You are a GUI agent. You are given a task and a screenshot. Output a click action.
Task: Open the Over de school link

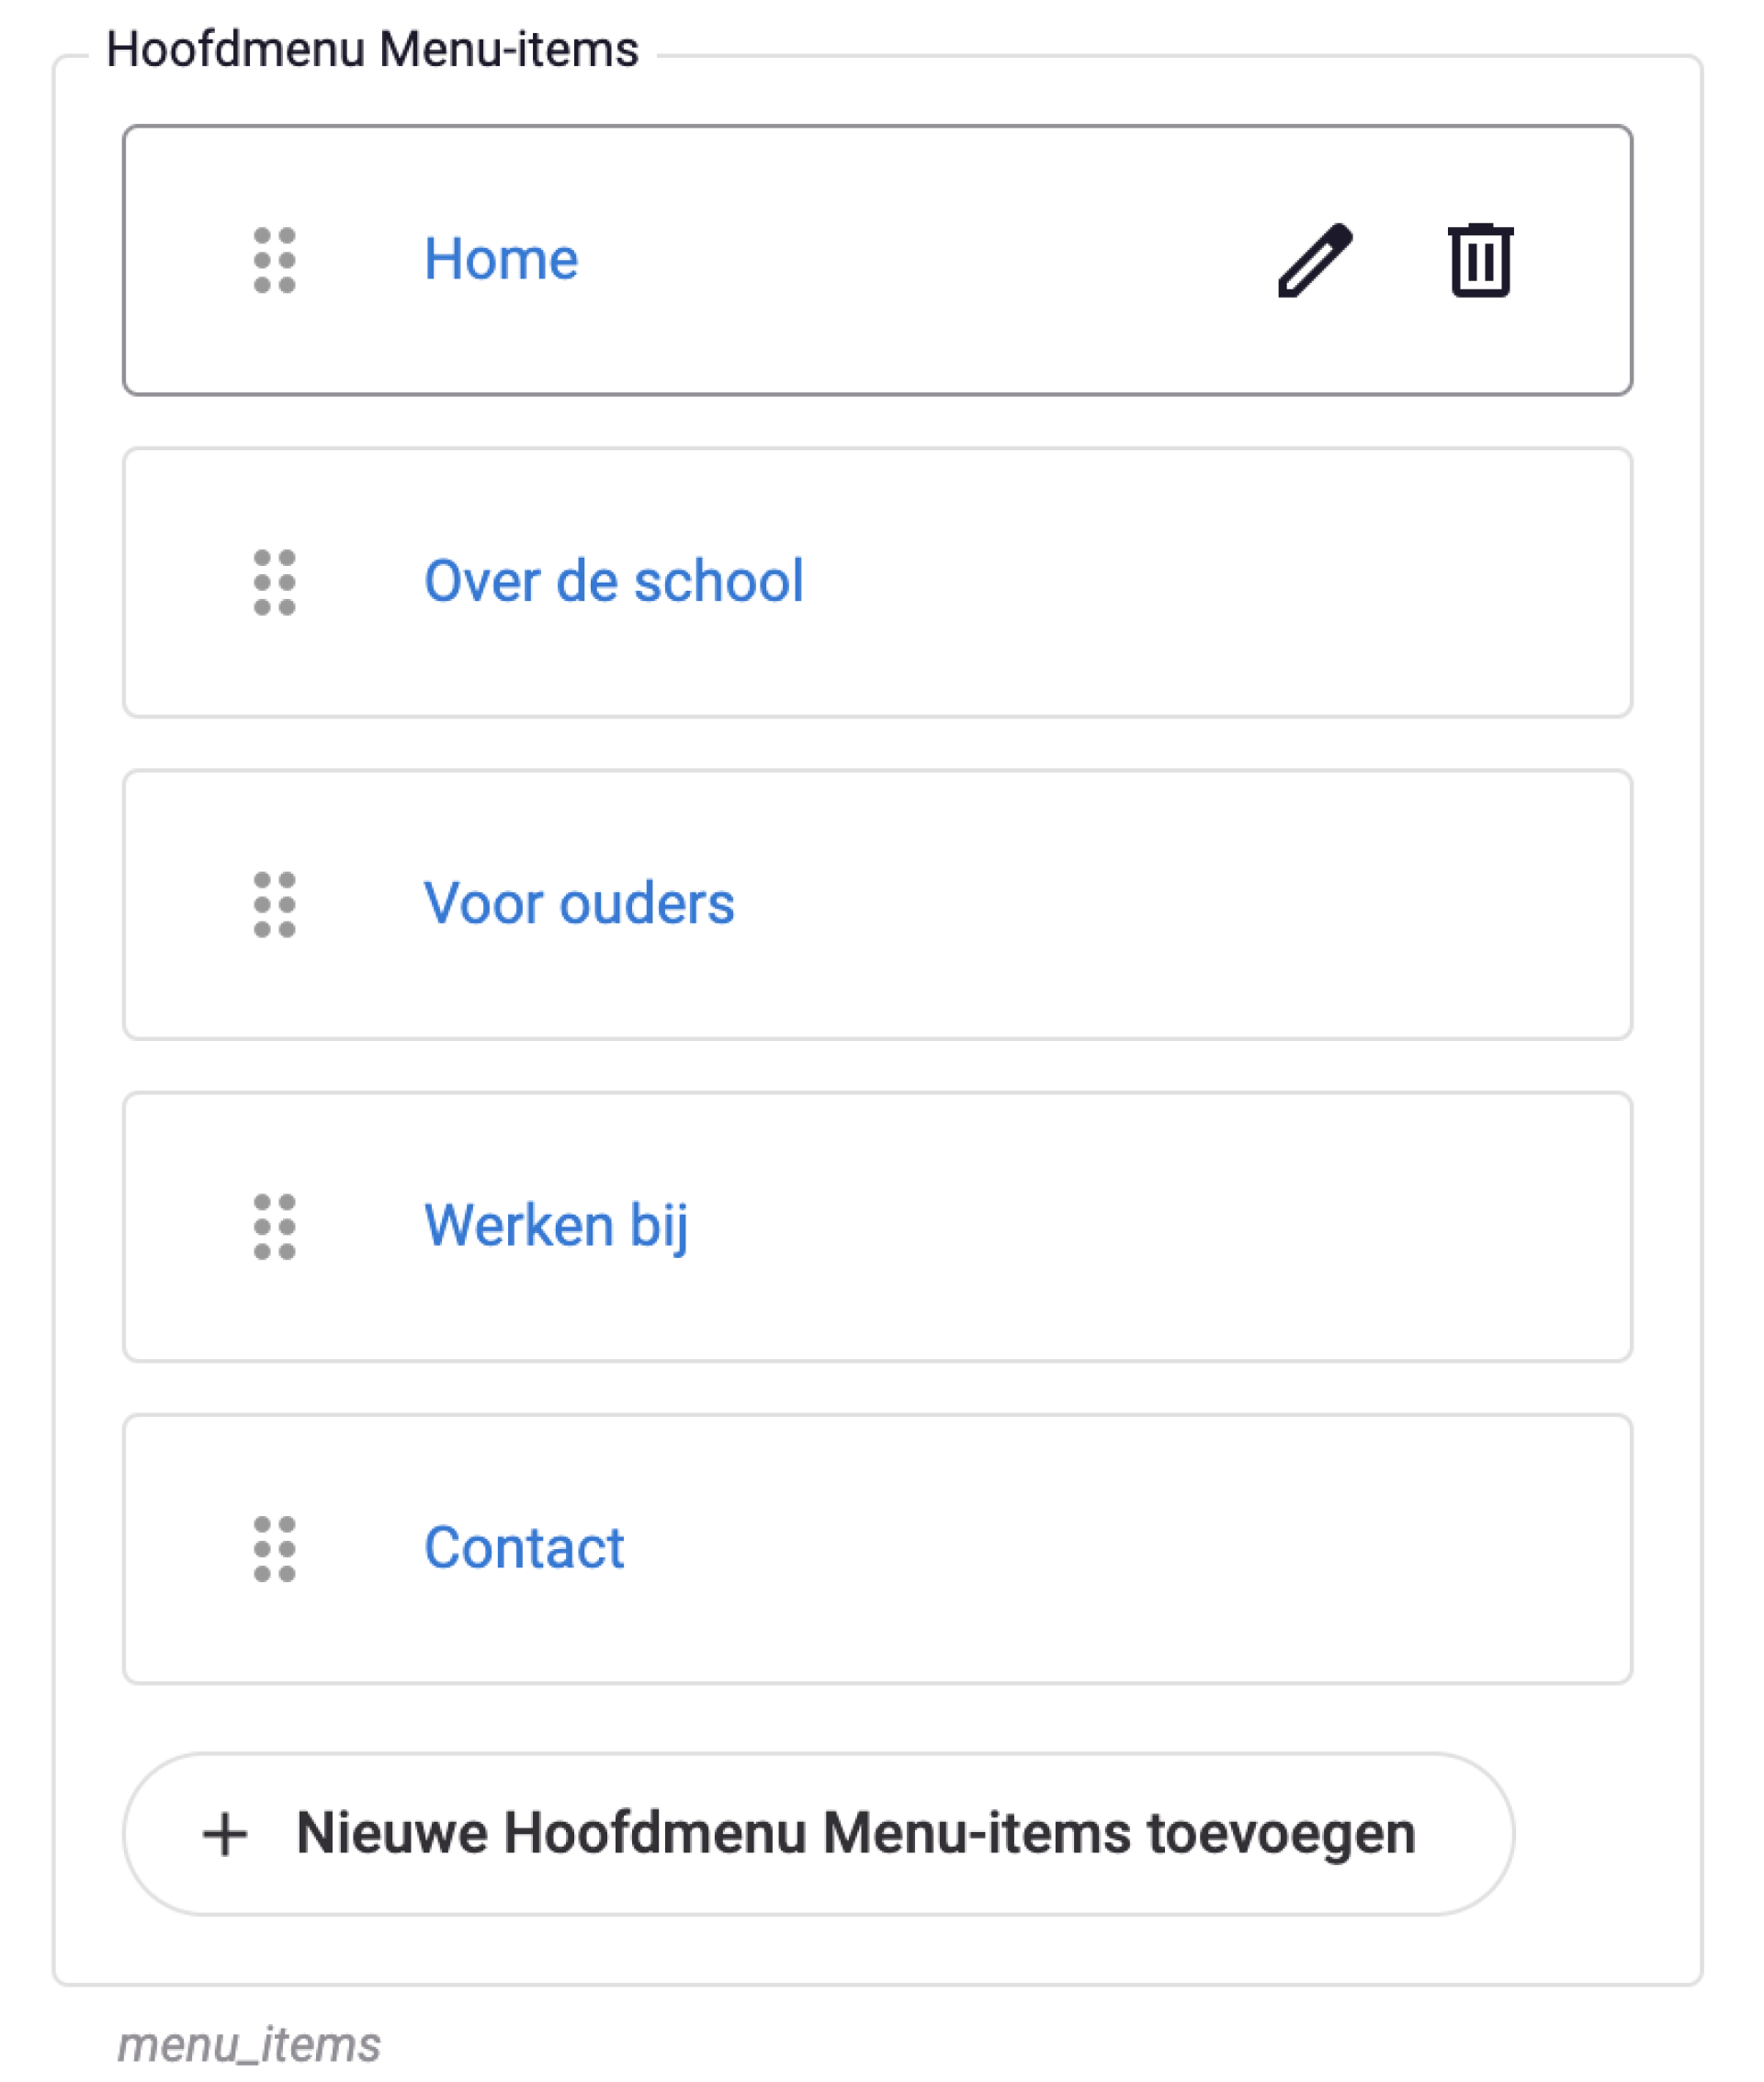pos(613,581)
